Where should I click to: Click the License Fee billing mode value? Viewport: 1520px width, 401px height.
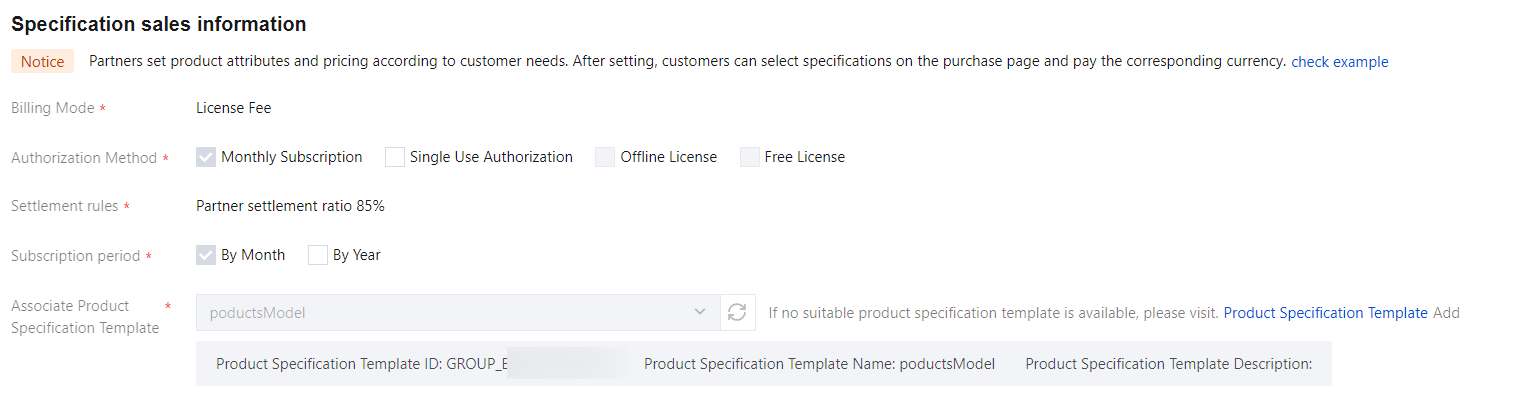pyautogui.click(x=233, y=108)
